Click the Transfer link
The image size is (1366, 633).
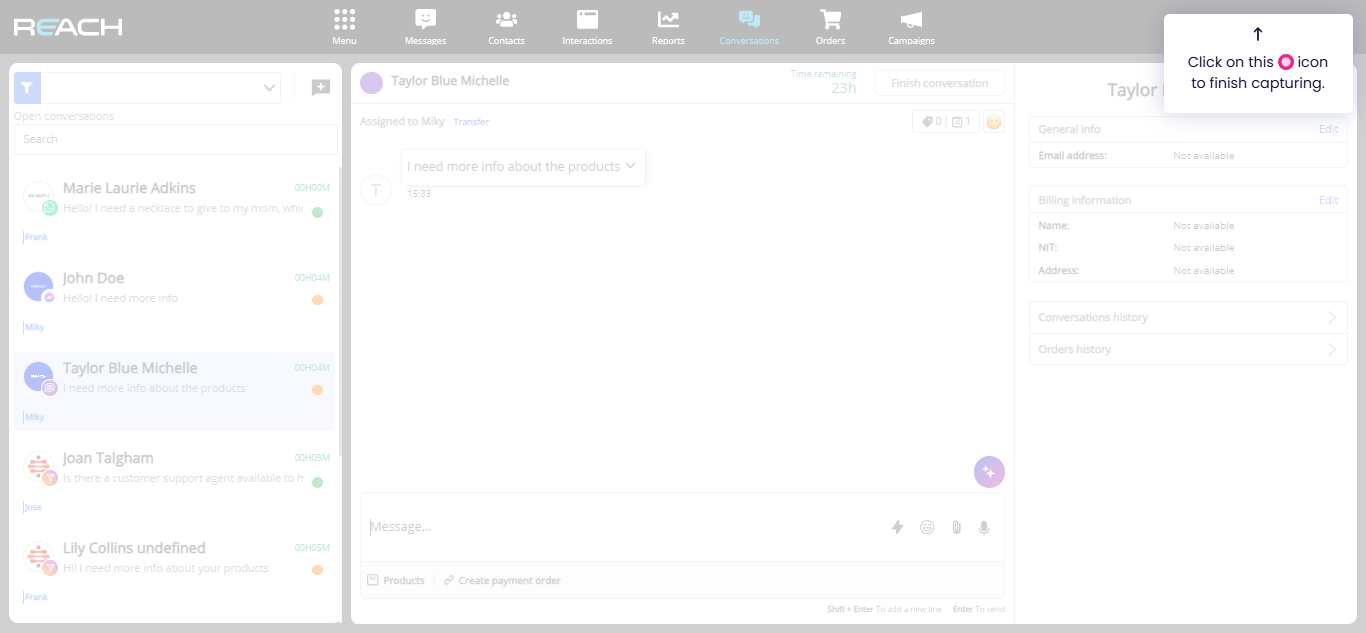pos(471,122)
